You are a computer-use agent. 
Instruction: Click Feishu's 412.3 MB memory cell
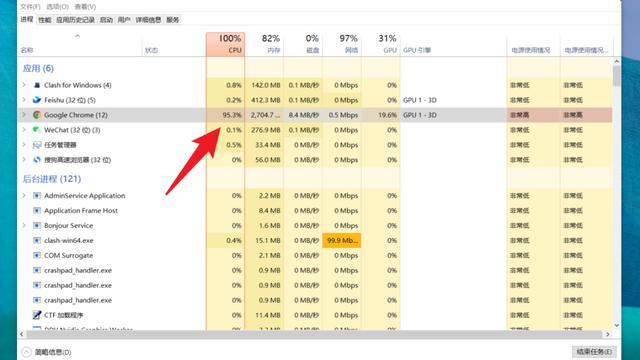coord(265,100)
